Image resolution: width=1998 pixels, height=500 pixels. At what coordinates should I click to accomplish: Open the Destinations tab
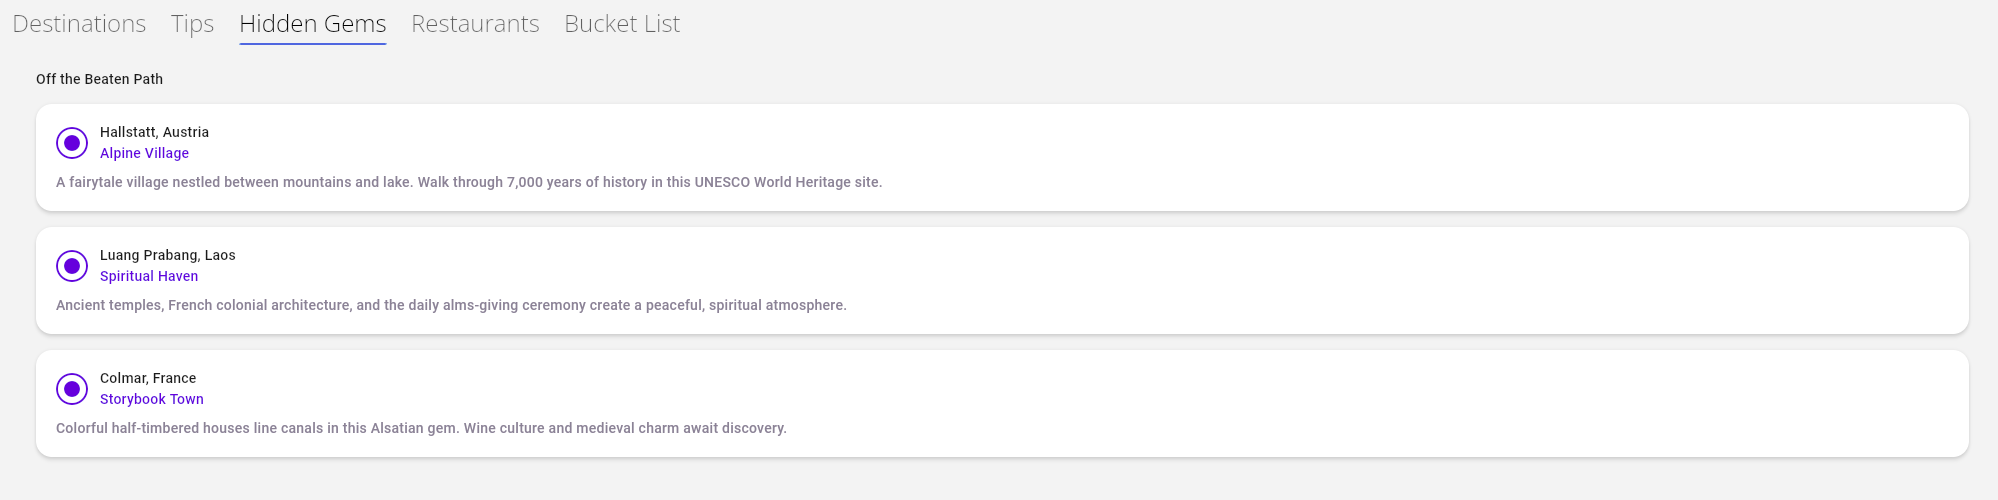click(79, 24)
